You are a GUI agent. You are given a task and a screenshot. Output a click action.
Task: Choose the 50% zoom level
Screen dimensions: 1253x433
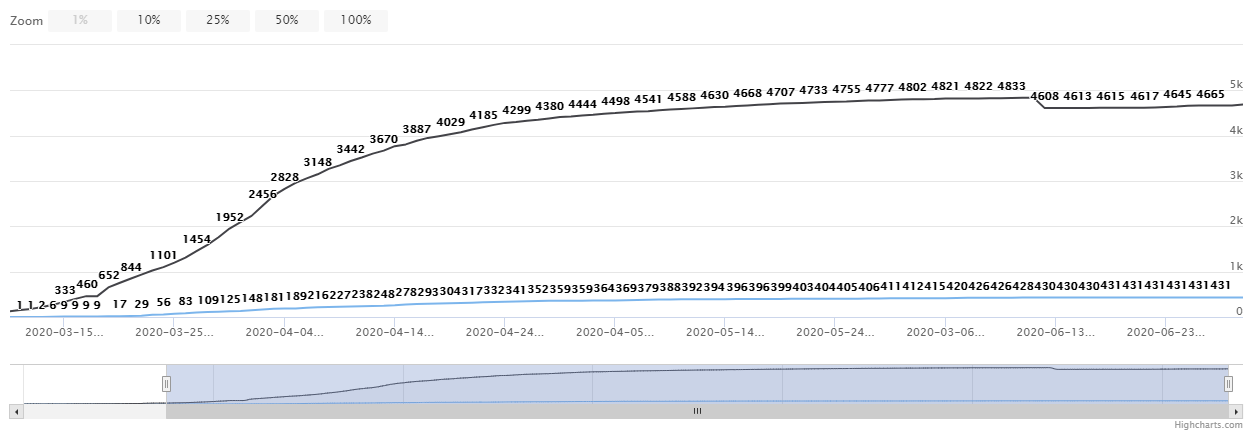pyautogui.click(x=286, y=20)
